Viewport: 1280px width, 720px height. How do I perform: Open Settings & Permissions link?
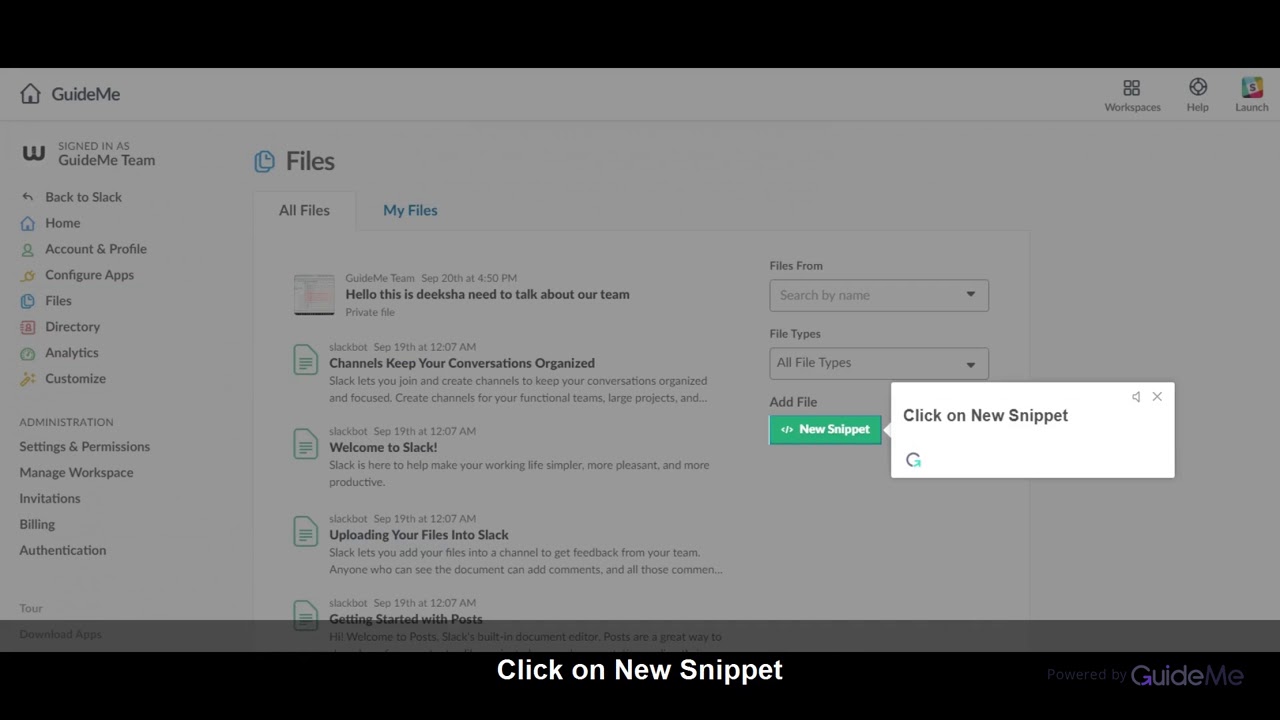(84, 447)
